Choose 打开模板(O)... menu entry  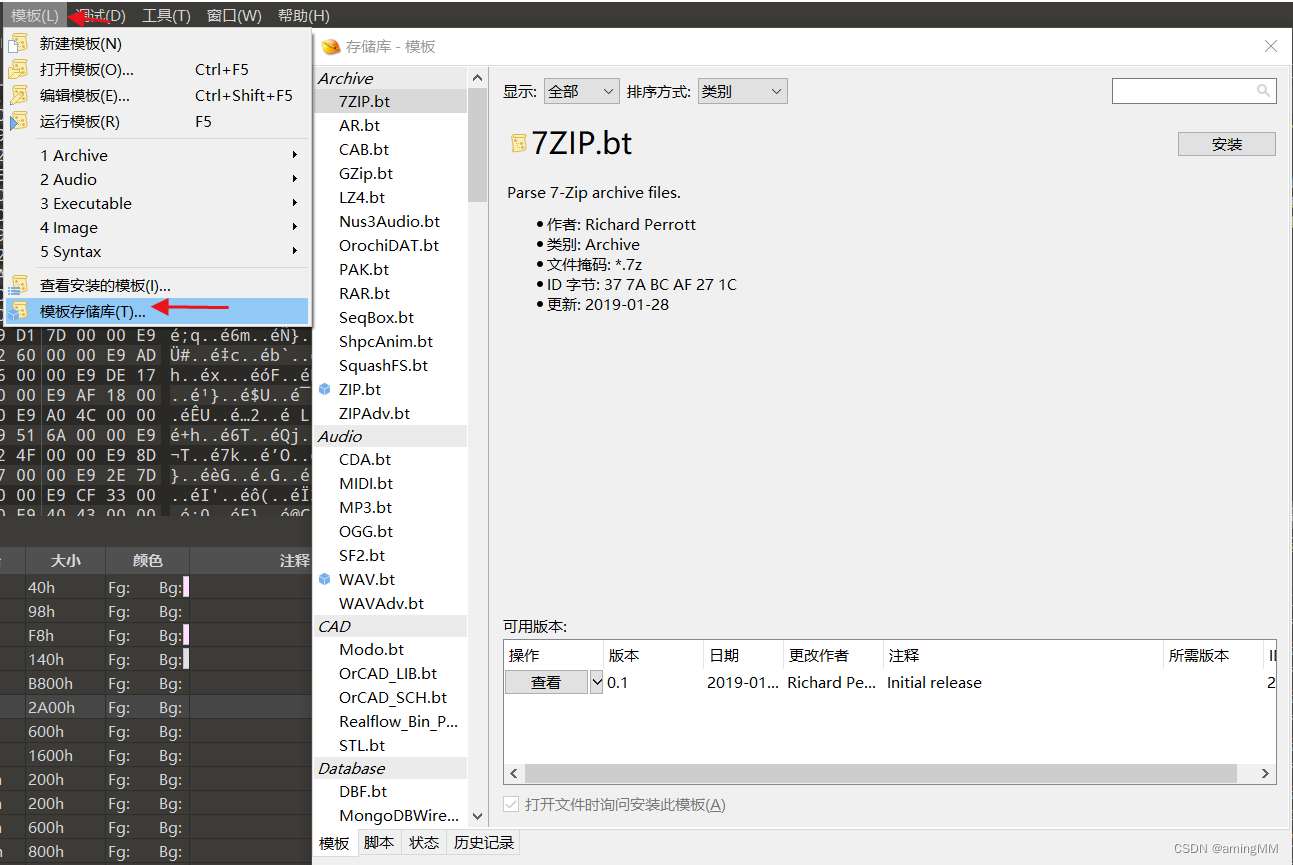click(x=158, y=69)
